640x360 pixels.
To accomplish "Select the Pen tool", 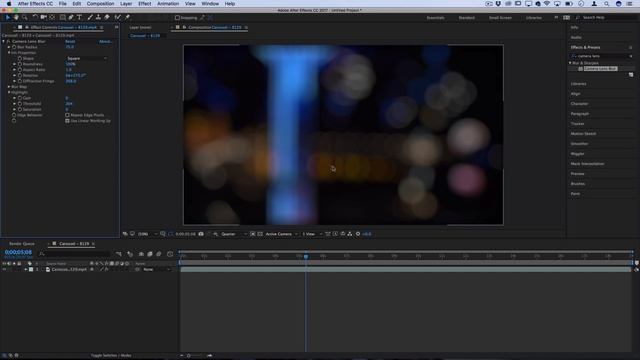I will (71, 18).
